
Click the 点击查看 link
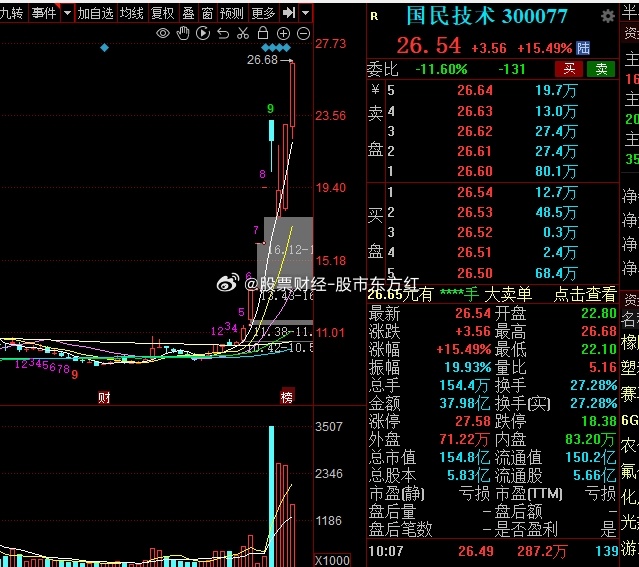pyautogui.click(x=585, y=294)
